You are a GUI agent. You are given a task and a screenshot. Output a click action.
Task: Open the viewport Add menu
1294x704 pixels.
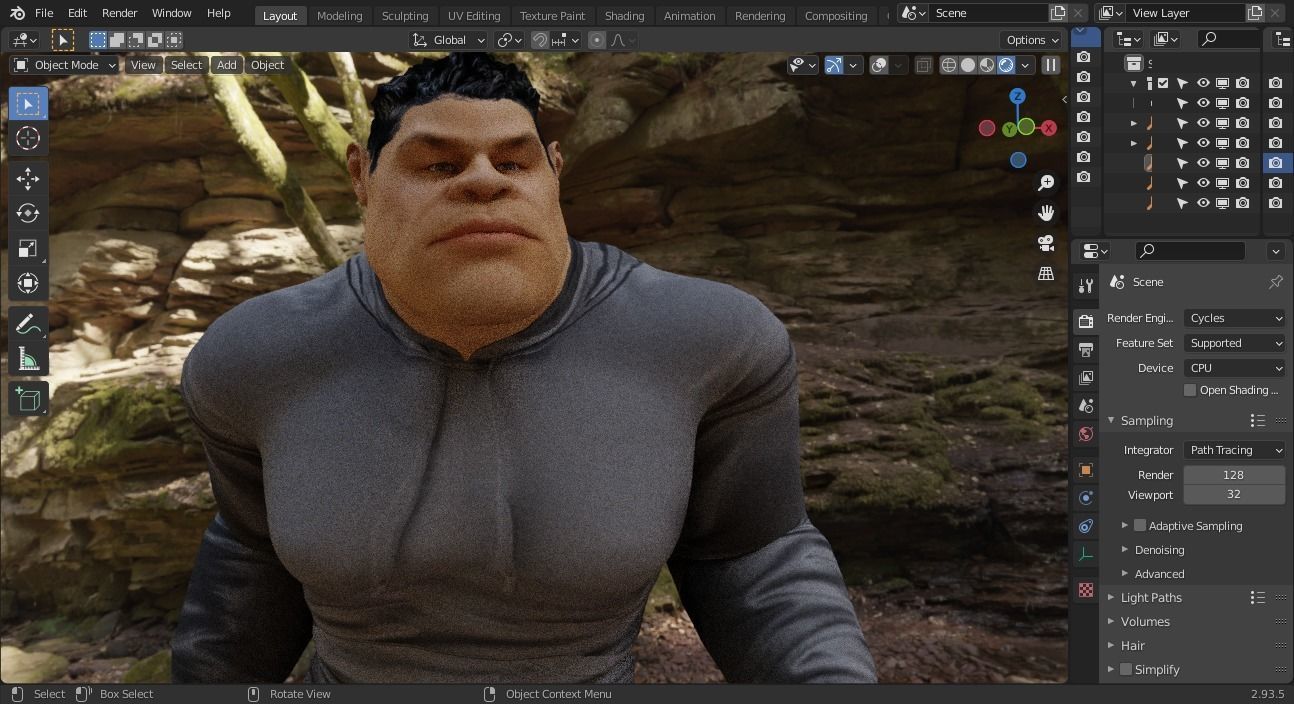click(227, 65)
